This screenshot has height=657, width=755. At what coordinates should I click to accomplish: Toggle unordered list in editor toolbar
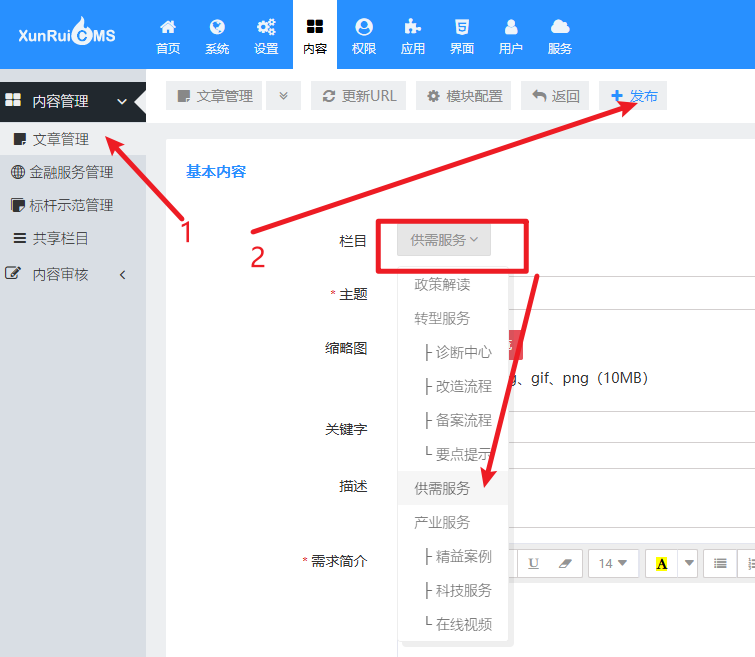tap(719, 564)
